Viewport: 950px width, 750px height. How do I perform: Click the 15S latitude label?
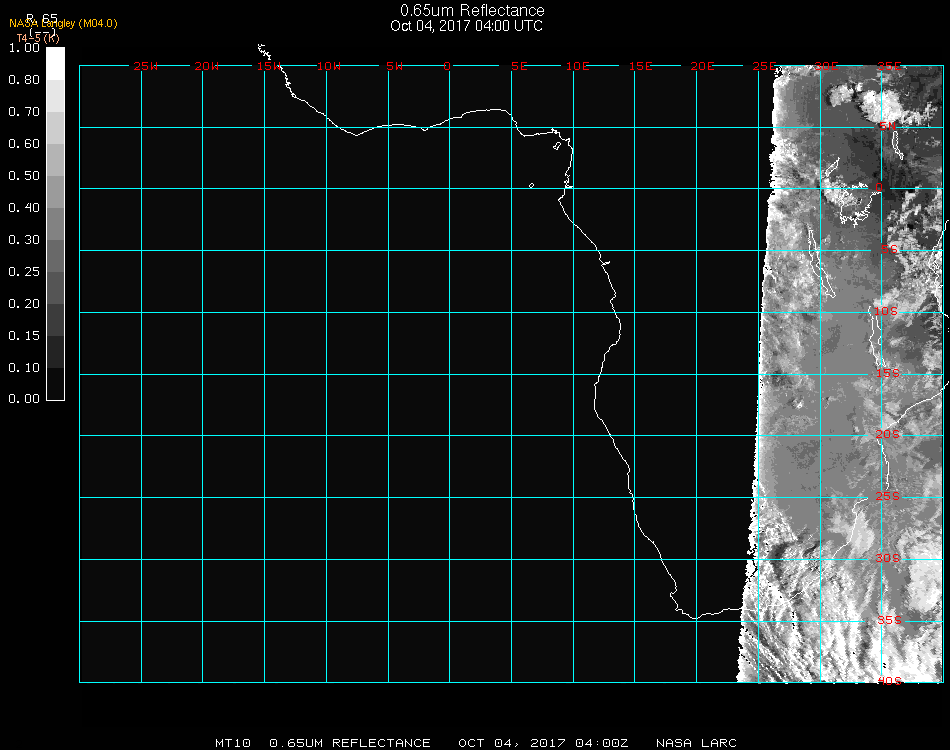pos(888,374)
